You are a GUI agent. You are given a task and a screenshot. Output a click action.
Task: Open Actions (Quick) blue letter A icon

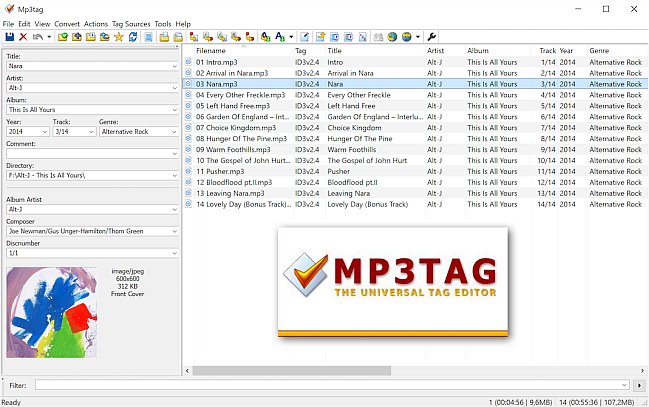280,37
